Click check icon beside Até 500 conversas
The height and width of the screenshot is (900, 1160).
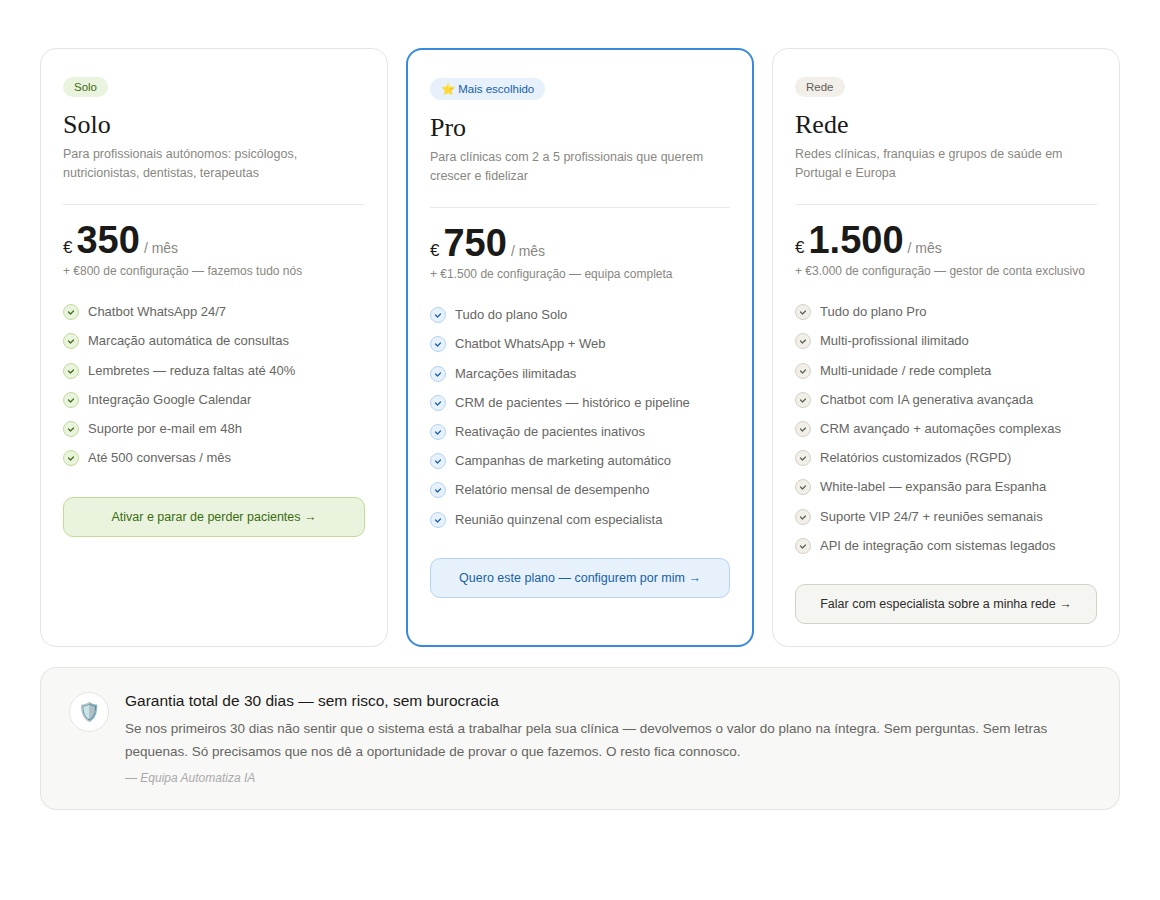point(71,458)
